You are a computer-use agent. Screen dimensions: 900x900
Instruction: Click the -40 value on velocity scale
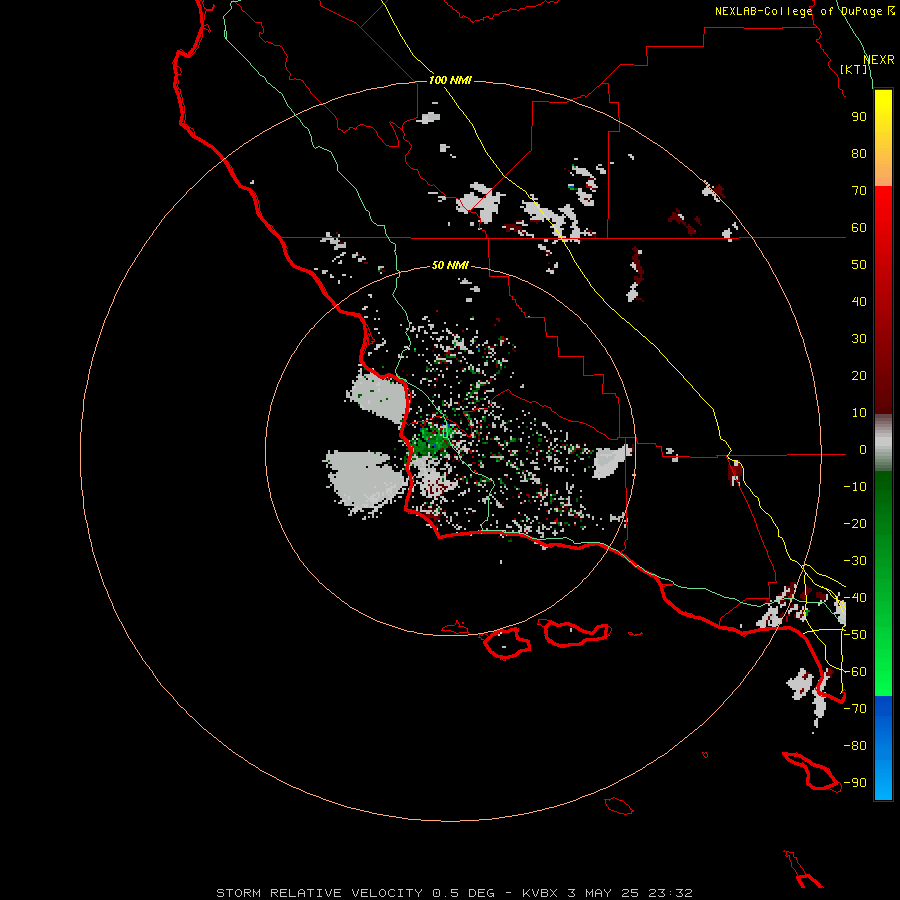point(855,598)
